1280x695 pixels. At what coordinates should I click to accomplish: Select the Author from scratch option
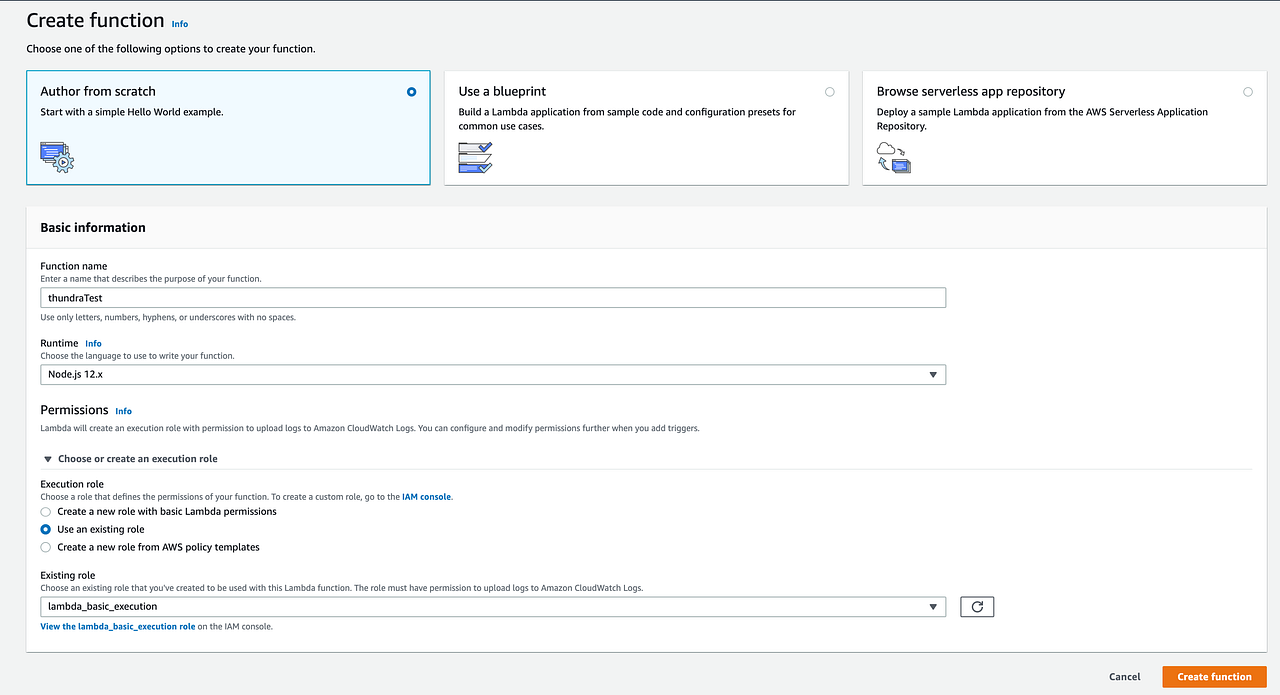[x=411, y=91]
